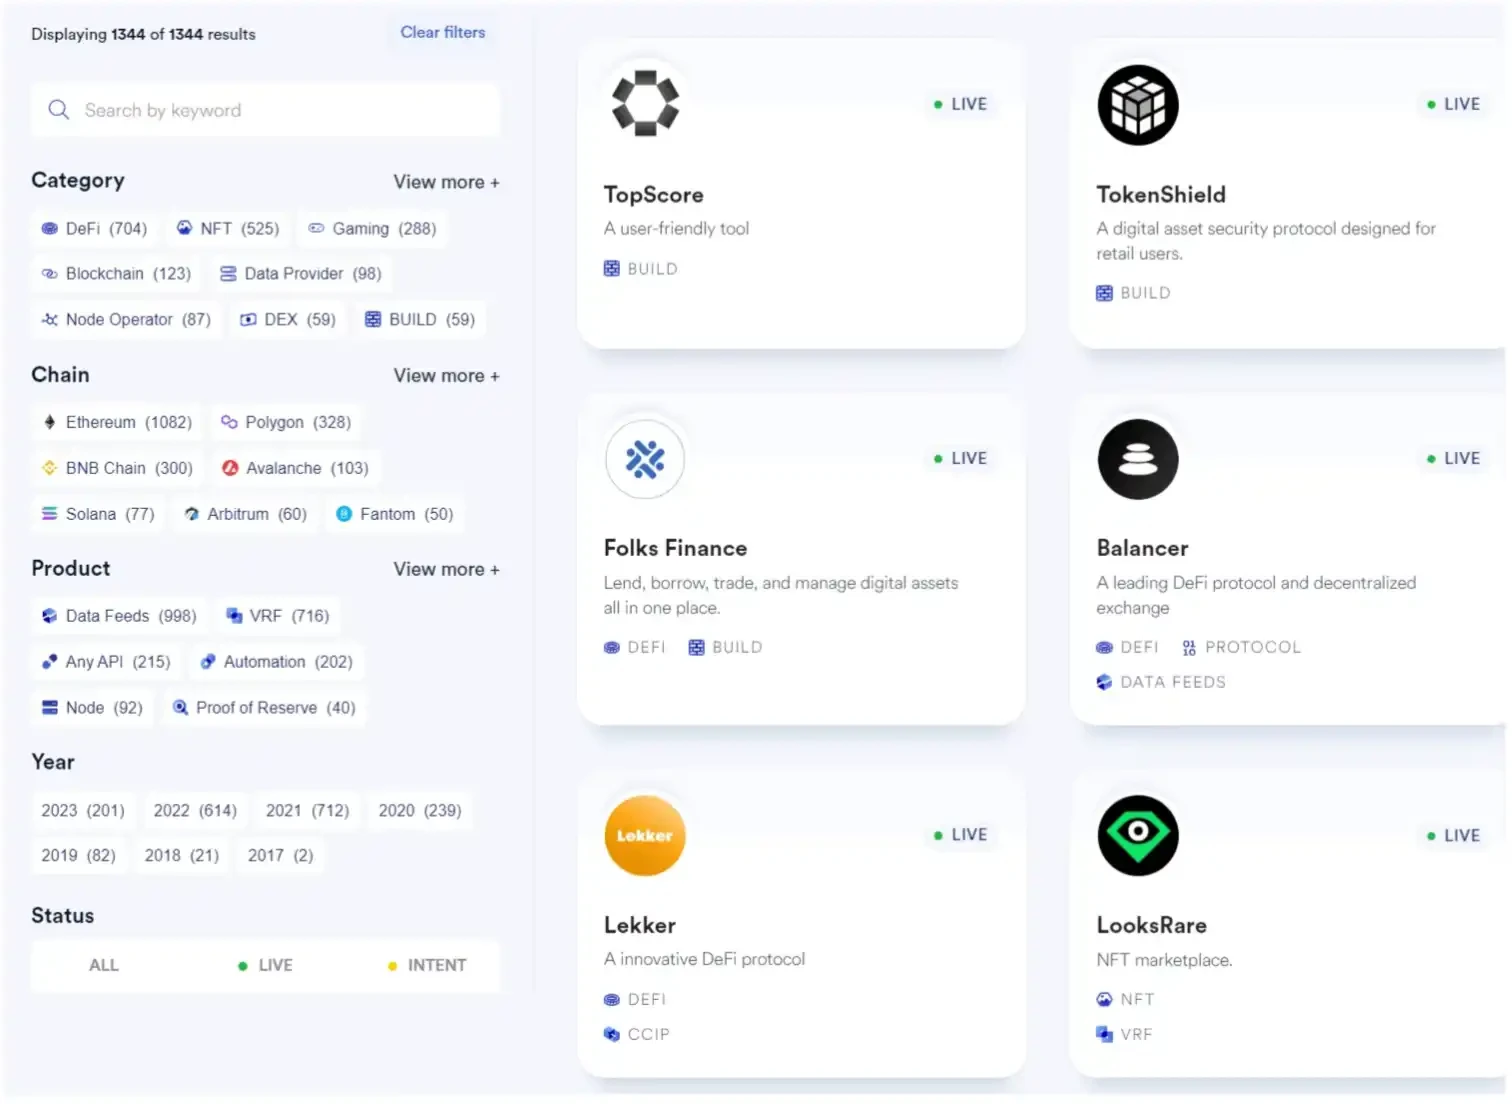Expand Product list with View more

[x=446, y=569]
